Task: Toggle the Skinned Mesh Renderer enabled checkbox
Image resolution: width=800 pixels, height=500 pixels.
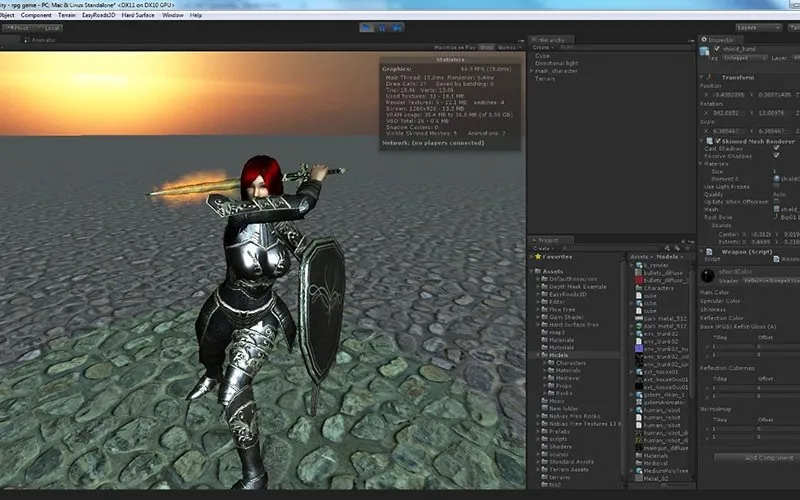Action: click(718, 141)
